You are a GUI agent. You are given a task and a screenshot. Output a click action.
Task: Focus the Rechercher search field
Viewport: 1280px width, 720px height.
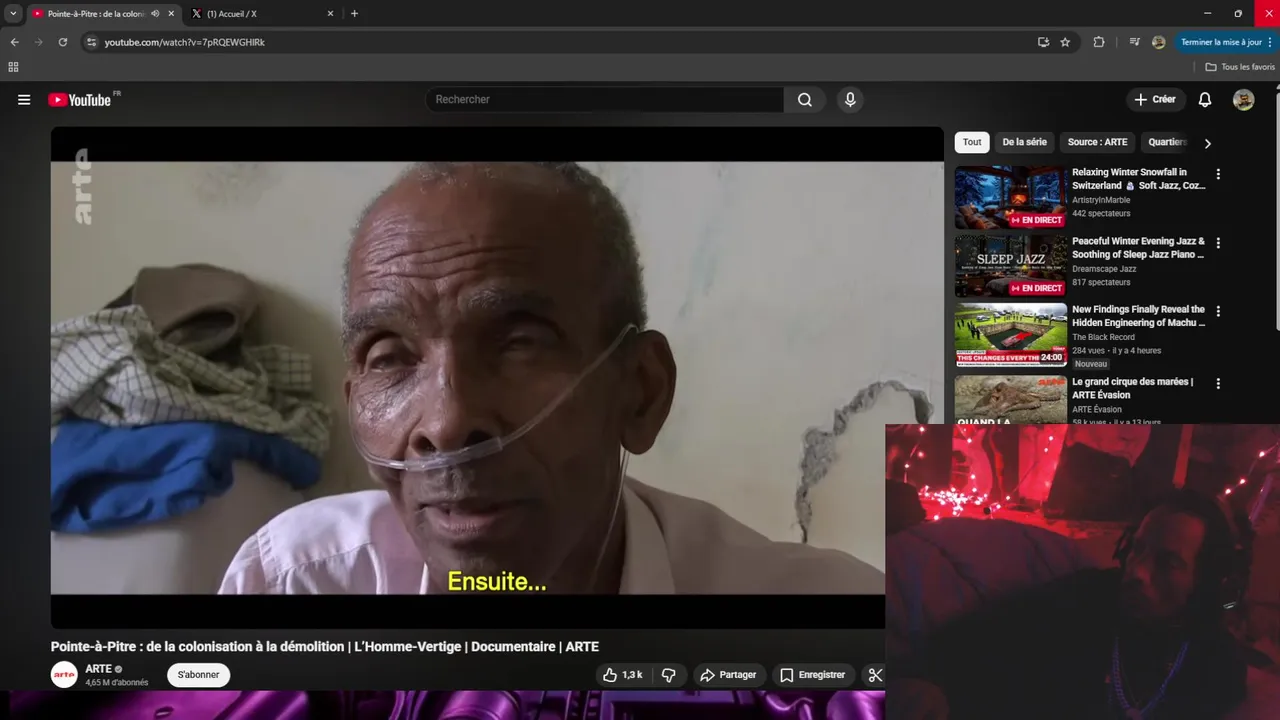coord(605,100)
